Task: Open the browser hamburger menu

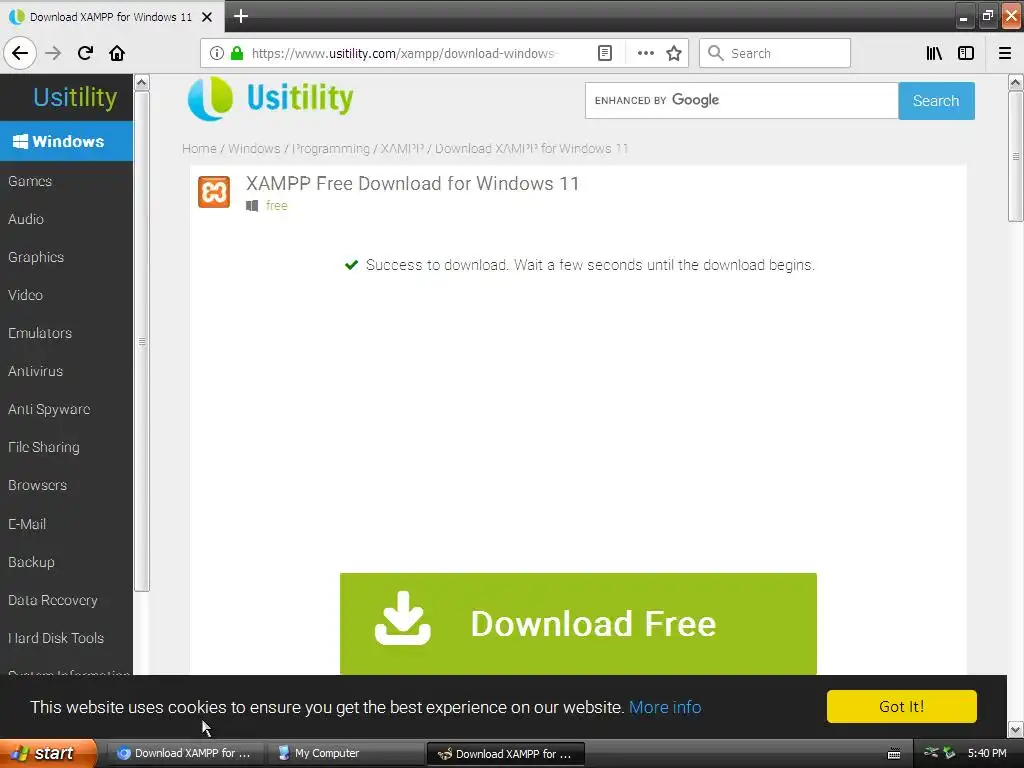Action: click(x=1005, y=53)
